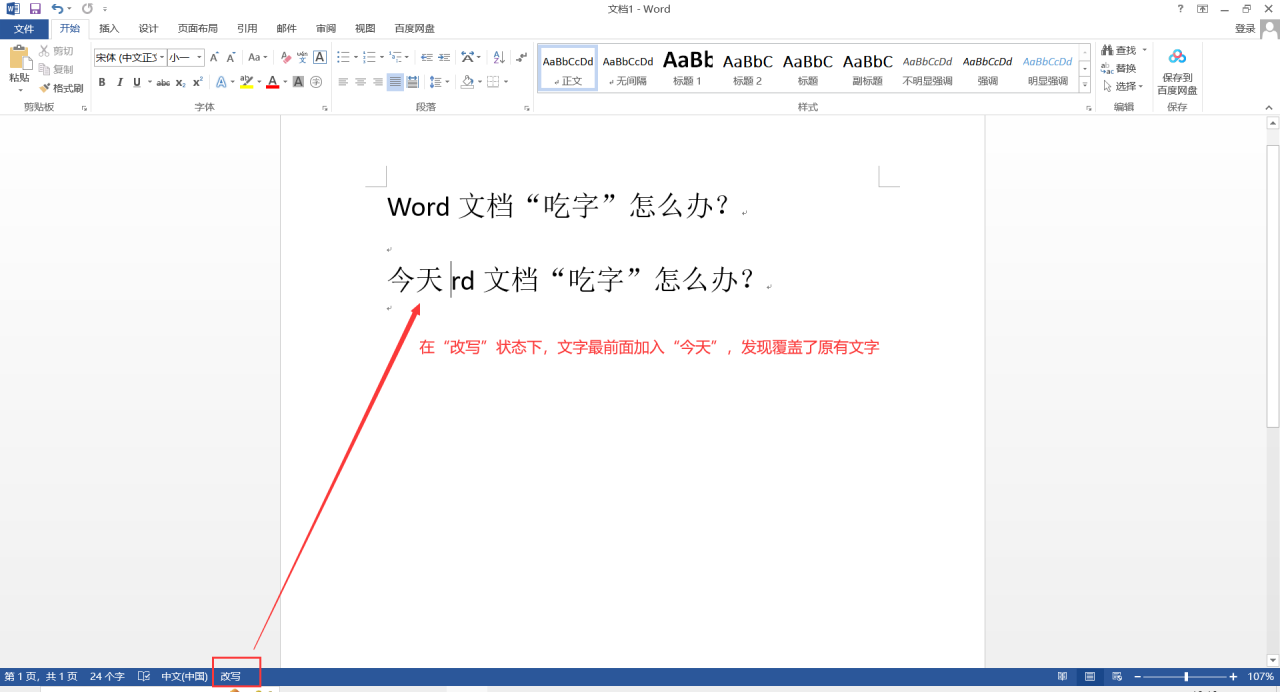Toggle Bold formatting
The image size is (1280, 692).
click(x=102, y=82)
